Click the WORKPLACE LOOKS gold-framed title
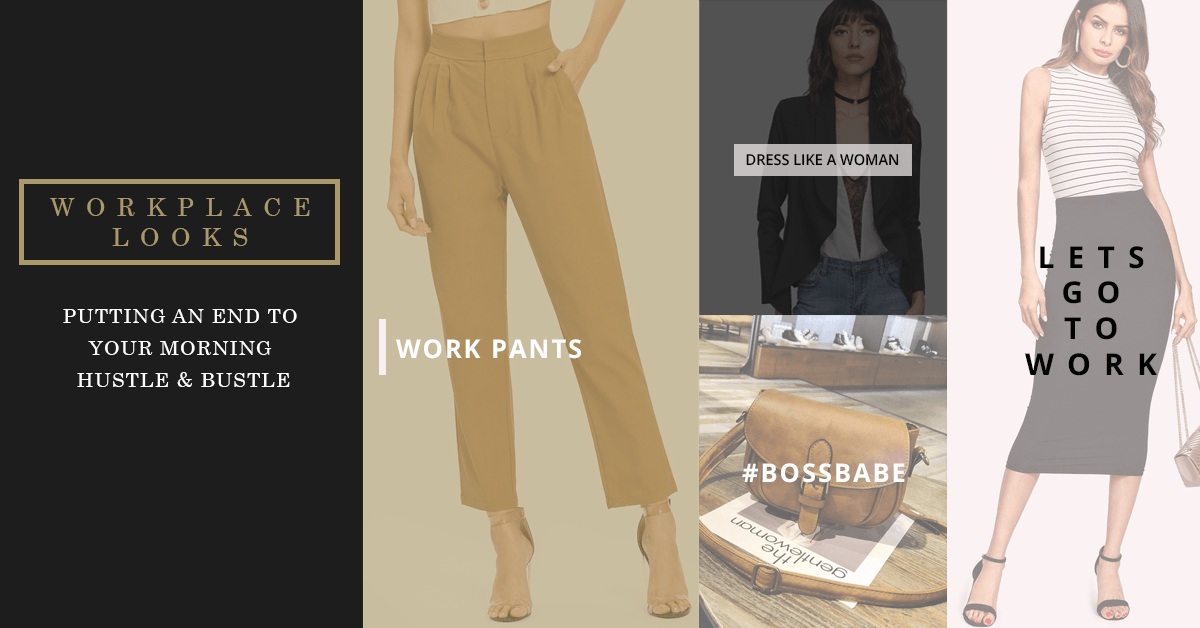The image size is (1200, 628). tap(180, 222)
